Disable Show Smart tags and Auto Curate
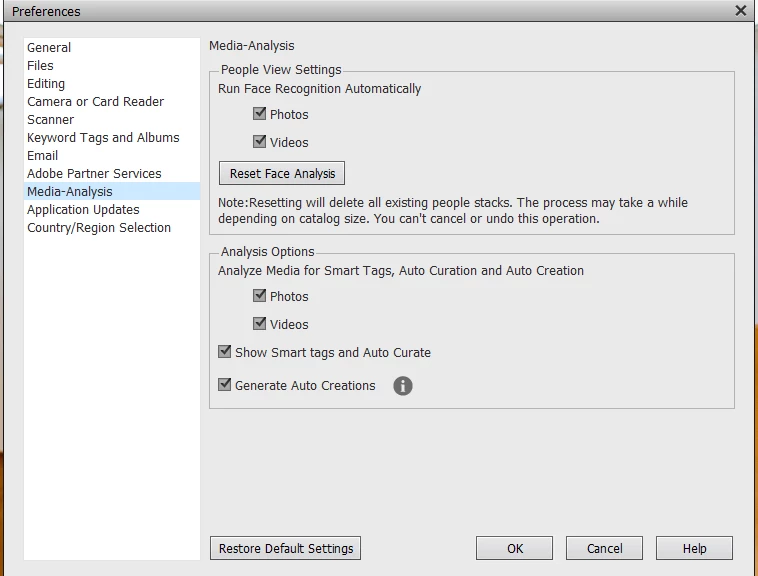Image resolution: width=758 pixels, height=576 pixels. [225, 351]
